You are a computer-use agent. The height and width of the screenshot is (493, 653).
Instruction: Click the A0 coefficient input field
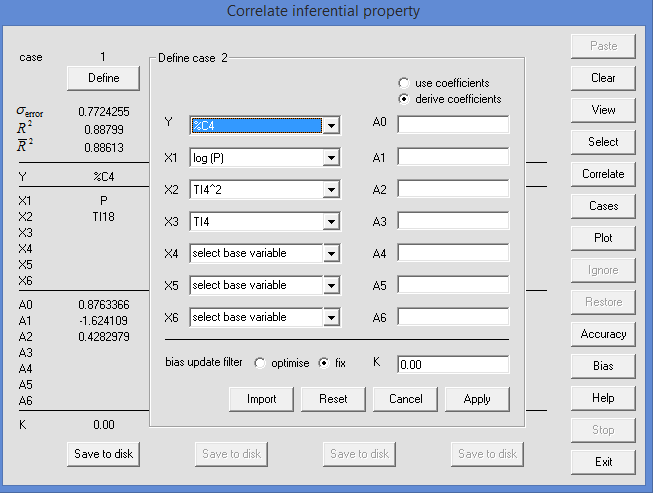tap(453, 124)
